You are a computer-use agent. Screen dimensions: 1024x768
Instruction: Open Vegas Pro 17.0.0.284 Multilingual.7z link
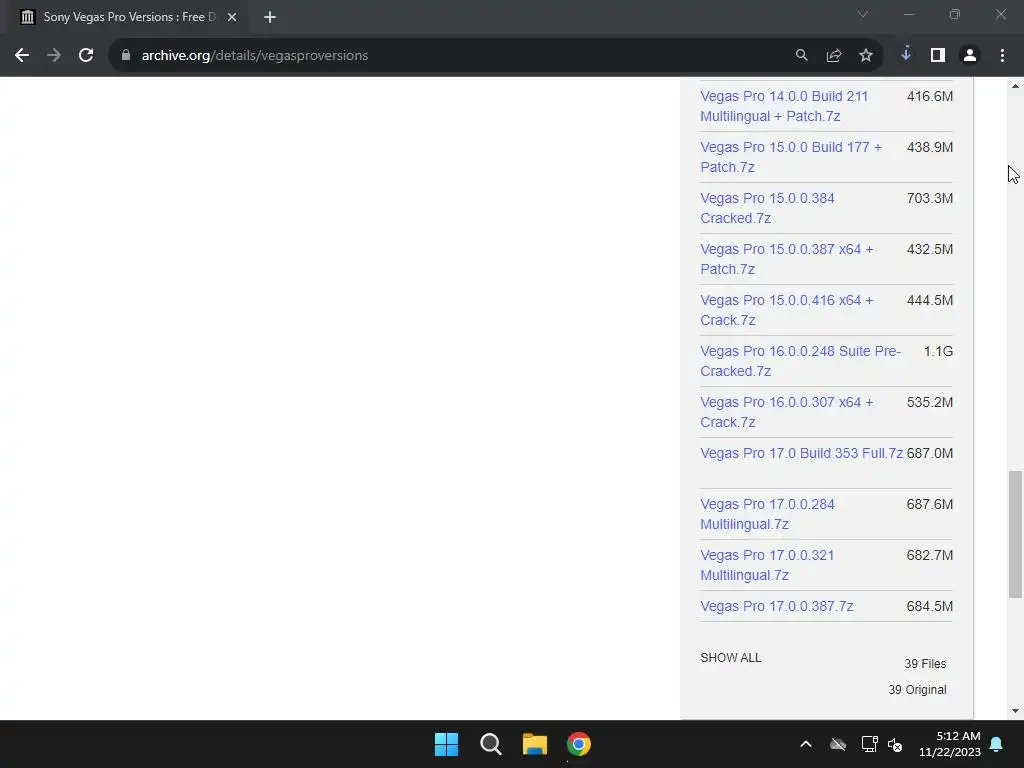767,514
